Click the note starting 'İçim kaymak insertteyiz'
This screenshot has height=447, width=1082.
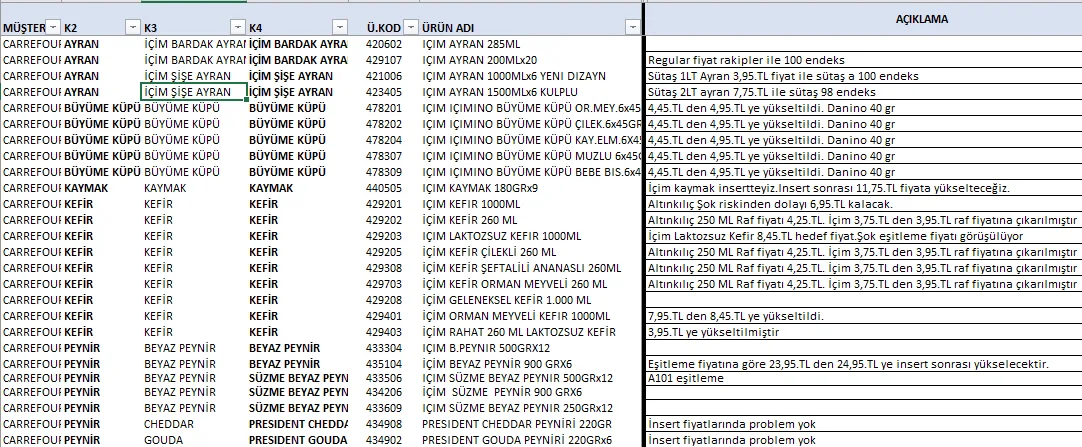point(830,188)
